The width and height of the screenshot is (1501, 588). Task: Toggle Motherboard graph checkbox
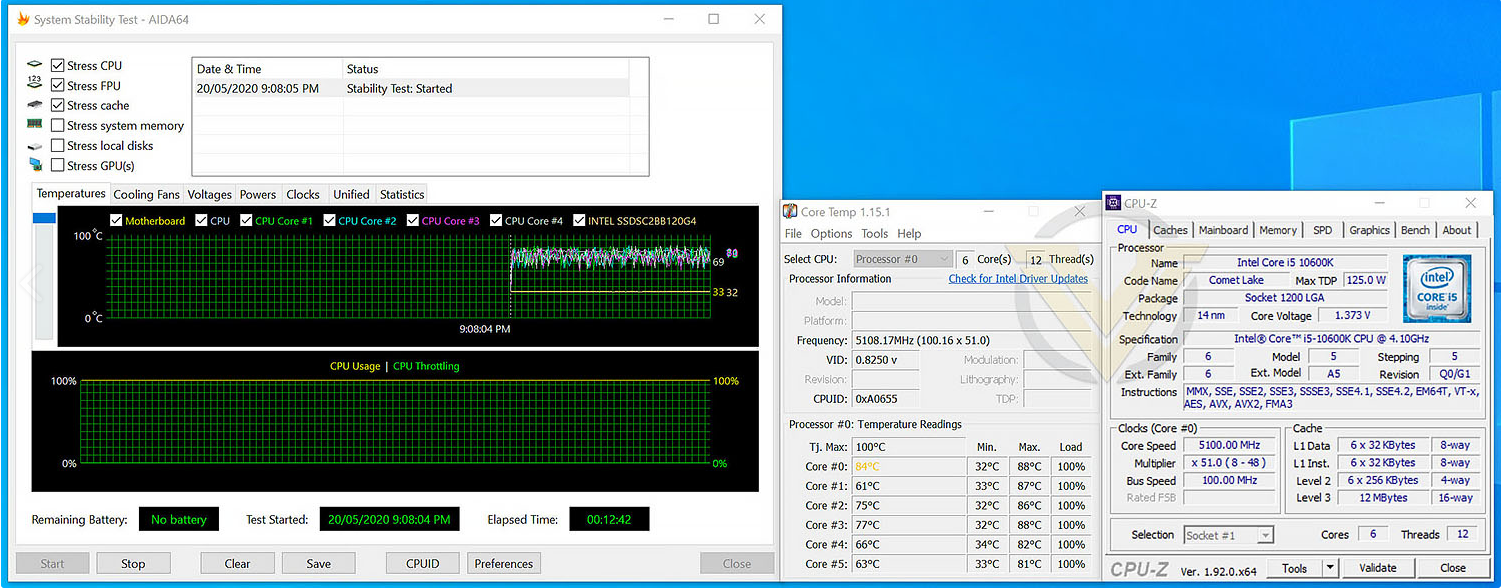point(116,220)
